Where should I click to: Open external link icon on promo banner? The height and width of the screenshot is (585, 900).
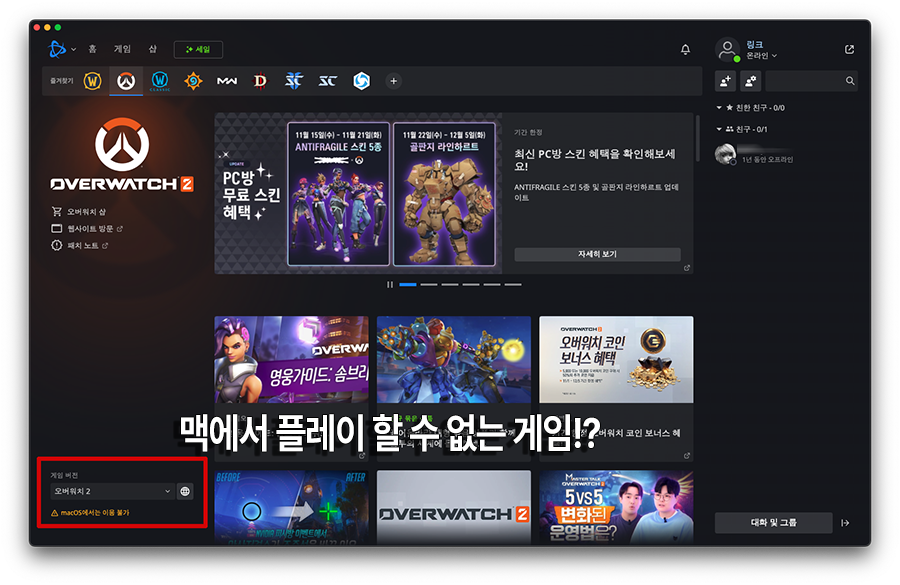[x=686, y=268]
